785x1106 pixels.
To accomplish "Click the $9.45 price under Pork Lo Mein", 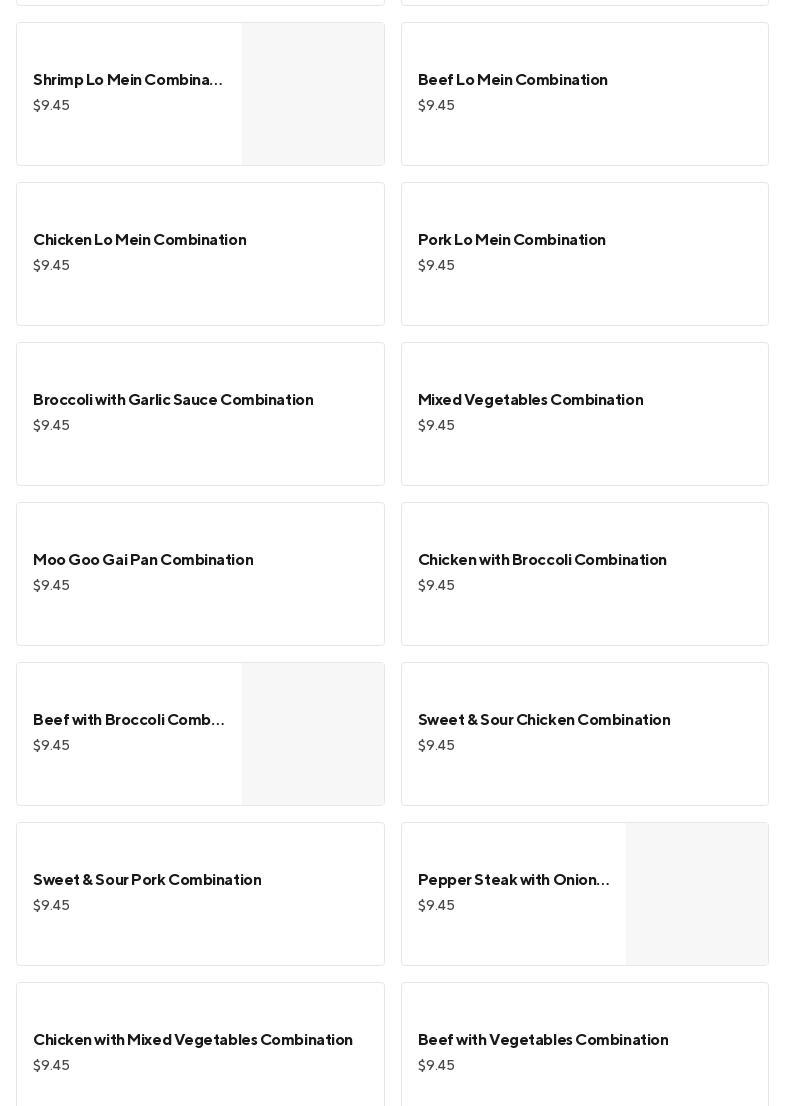I will coord(436,266).
